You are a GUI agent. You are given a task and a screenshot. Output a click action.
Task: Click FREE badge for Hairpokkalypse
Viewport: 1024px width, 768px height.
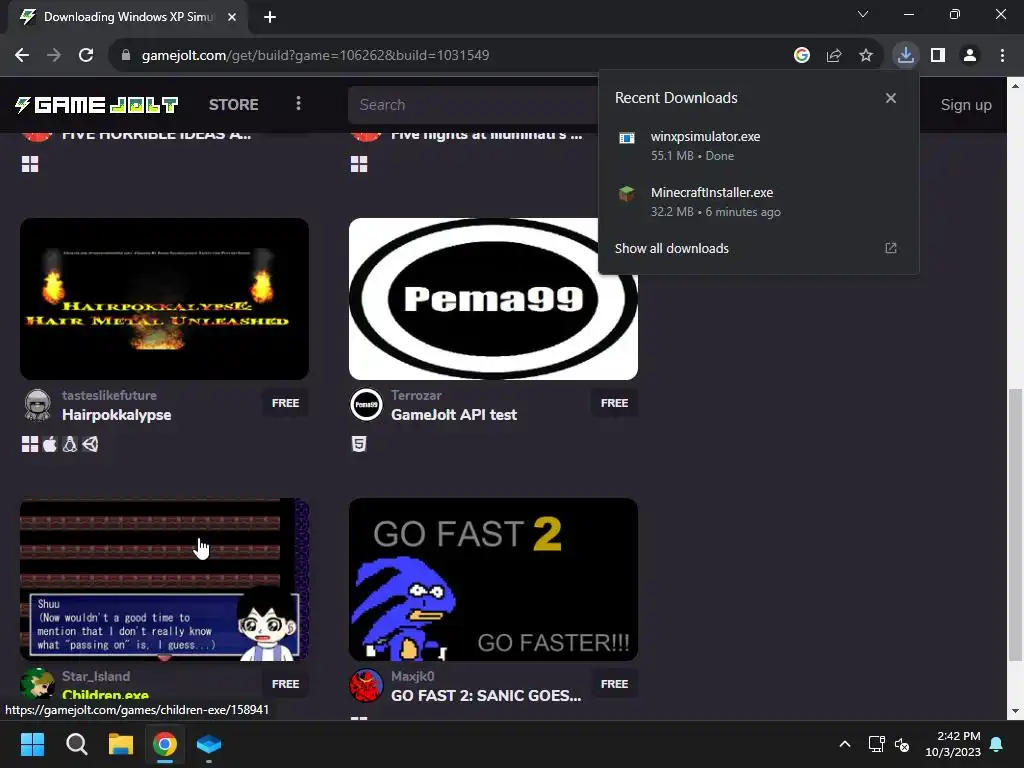point(285,403)
